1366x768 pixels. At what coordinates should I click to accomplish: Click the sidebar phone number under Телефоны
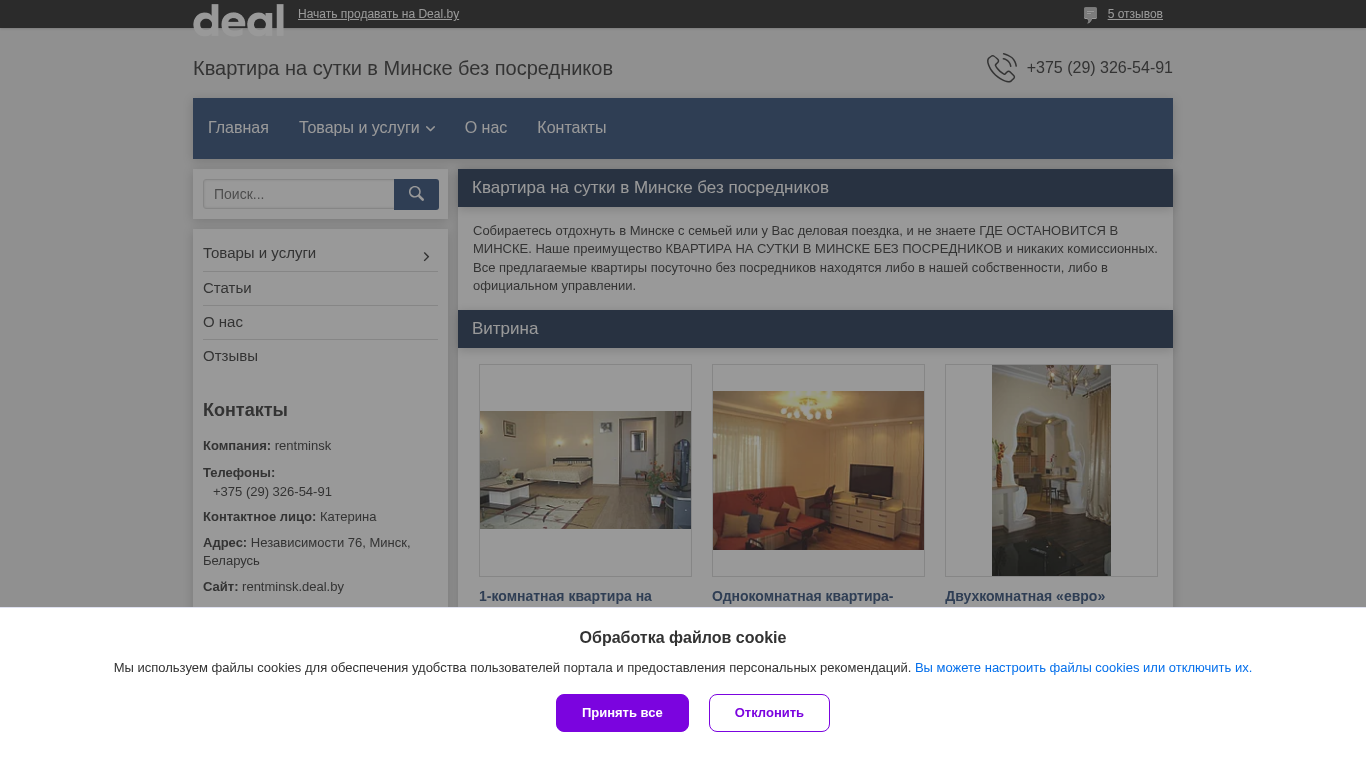pos(272,492)
